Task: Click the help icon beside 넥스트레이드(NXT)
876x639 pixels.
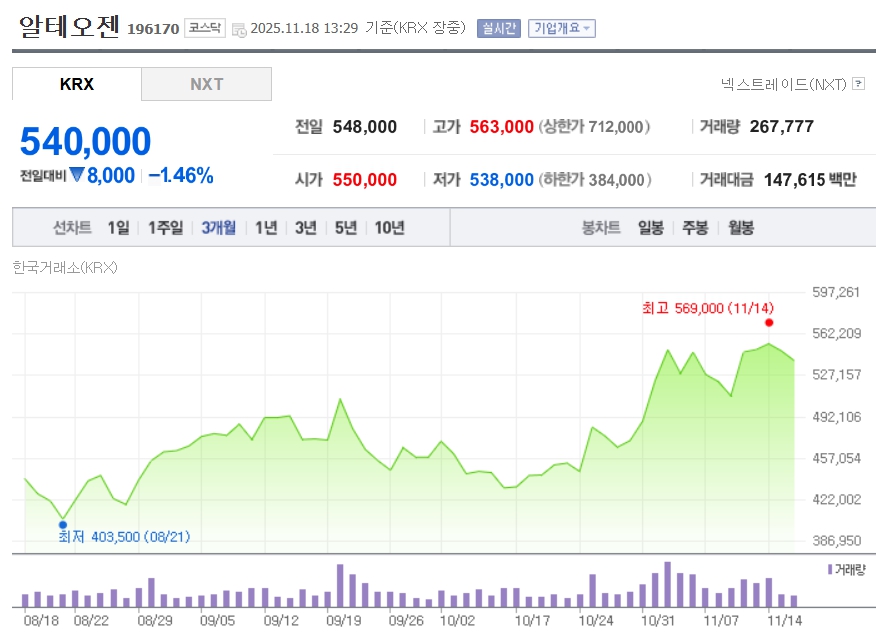Action: 858,85
